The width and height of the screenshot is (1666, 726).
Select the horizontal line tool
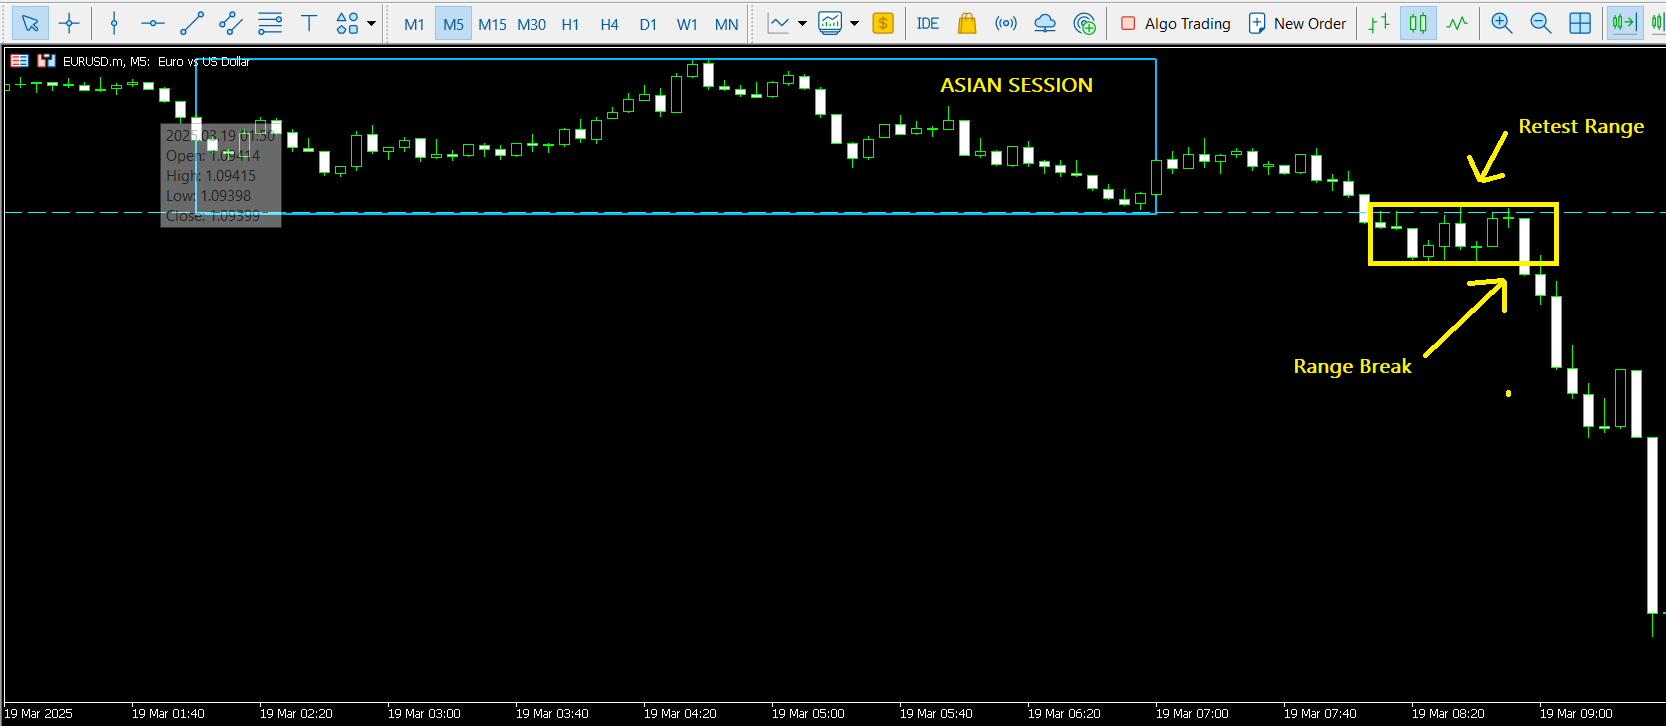coord(152,23)
